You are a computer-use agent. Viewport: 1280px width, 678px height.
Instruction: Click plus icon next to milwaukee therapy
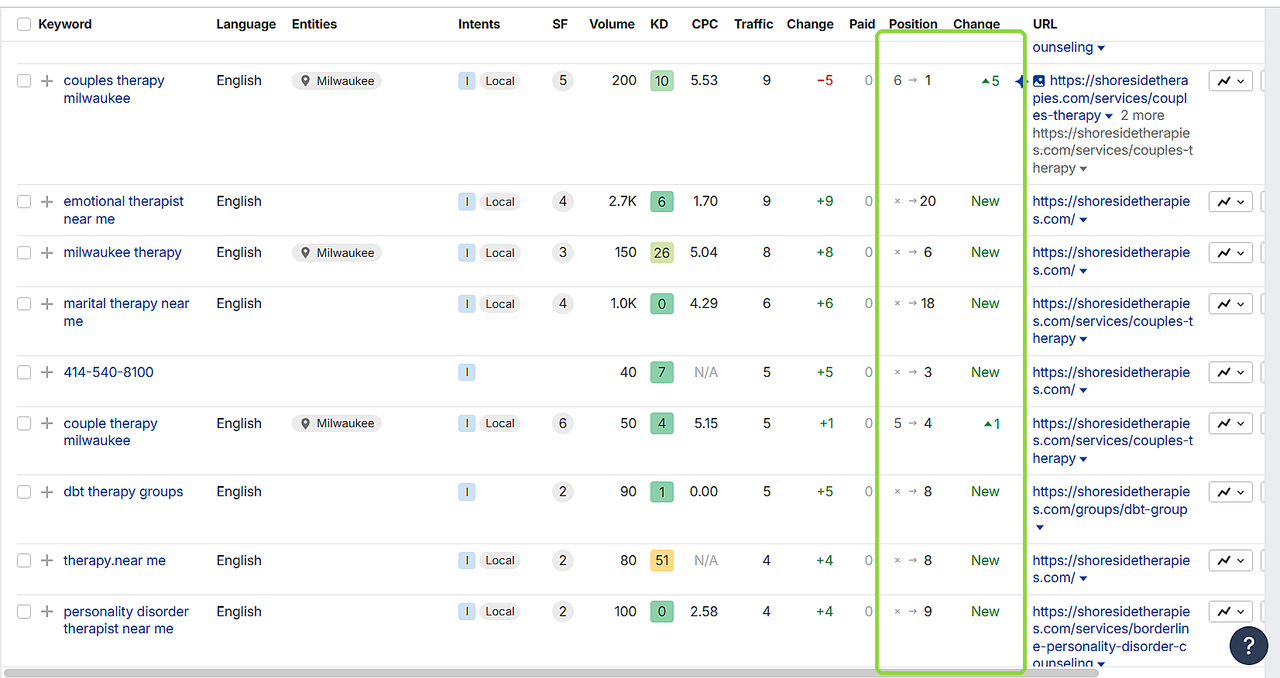pyautogui.click(x=47, y=253)
